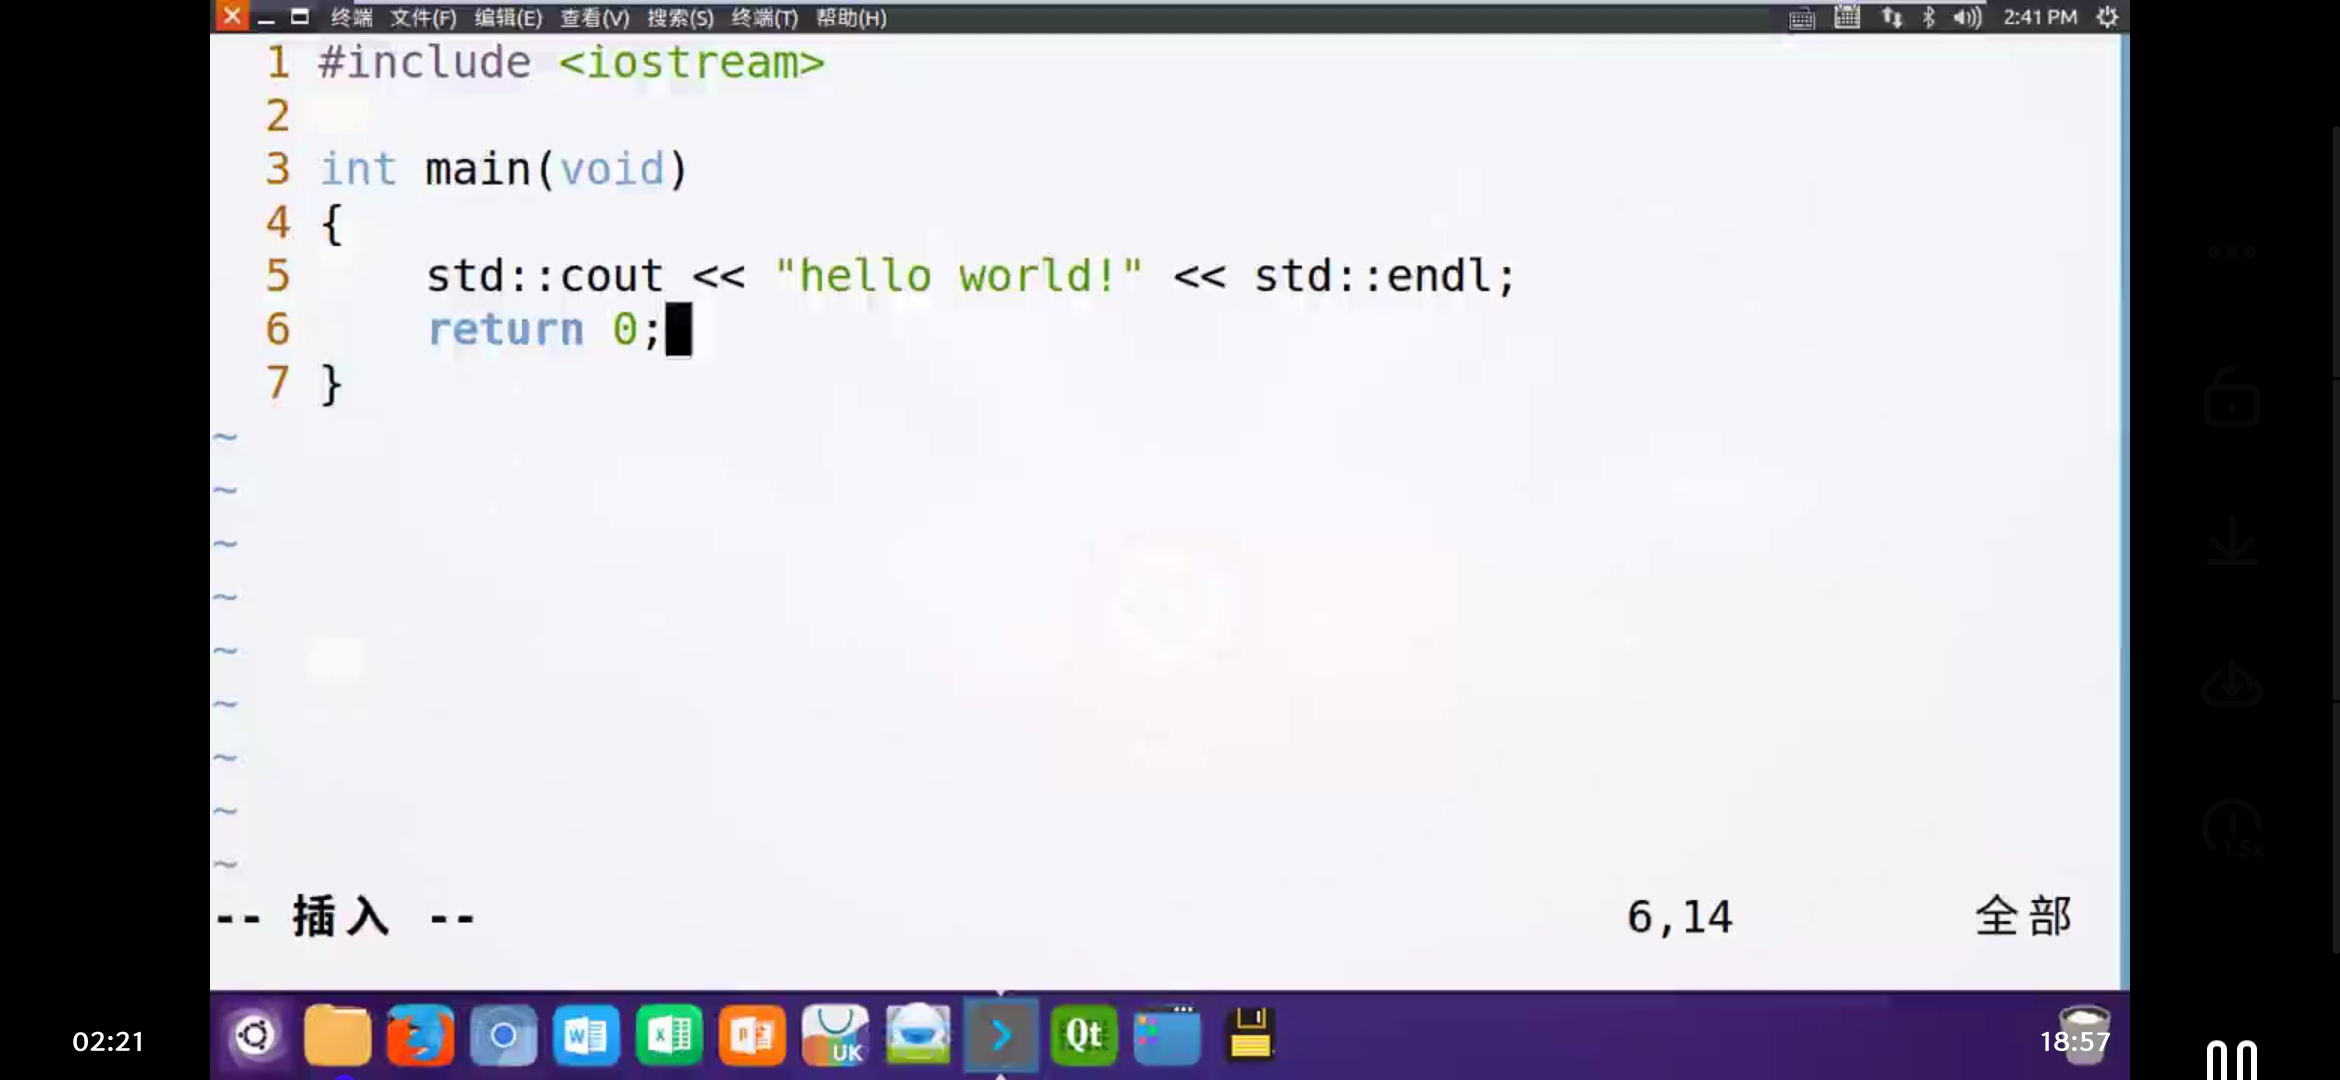
Task: Click the Ubuntu launcher icon in dock
Action: point(254,1036)
